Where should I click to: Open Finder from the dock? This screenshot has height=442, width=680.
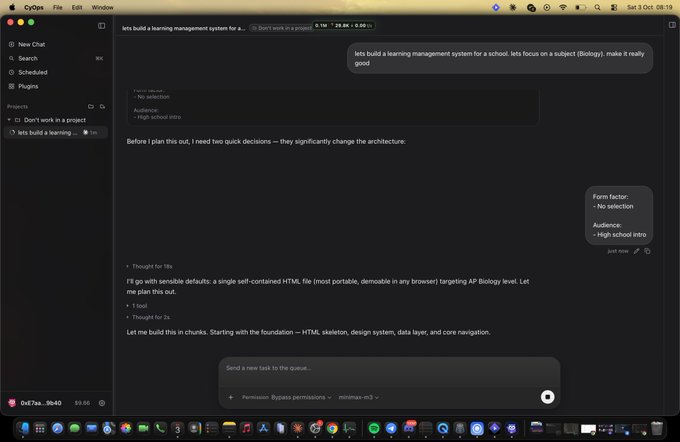[23, 429]
